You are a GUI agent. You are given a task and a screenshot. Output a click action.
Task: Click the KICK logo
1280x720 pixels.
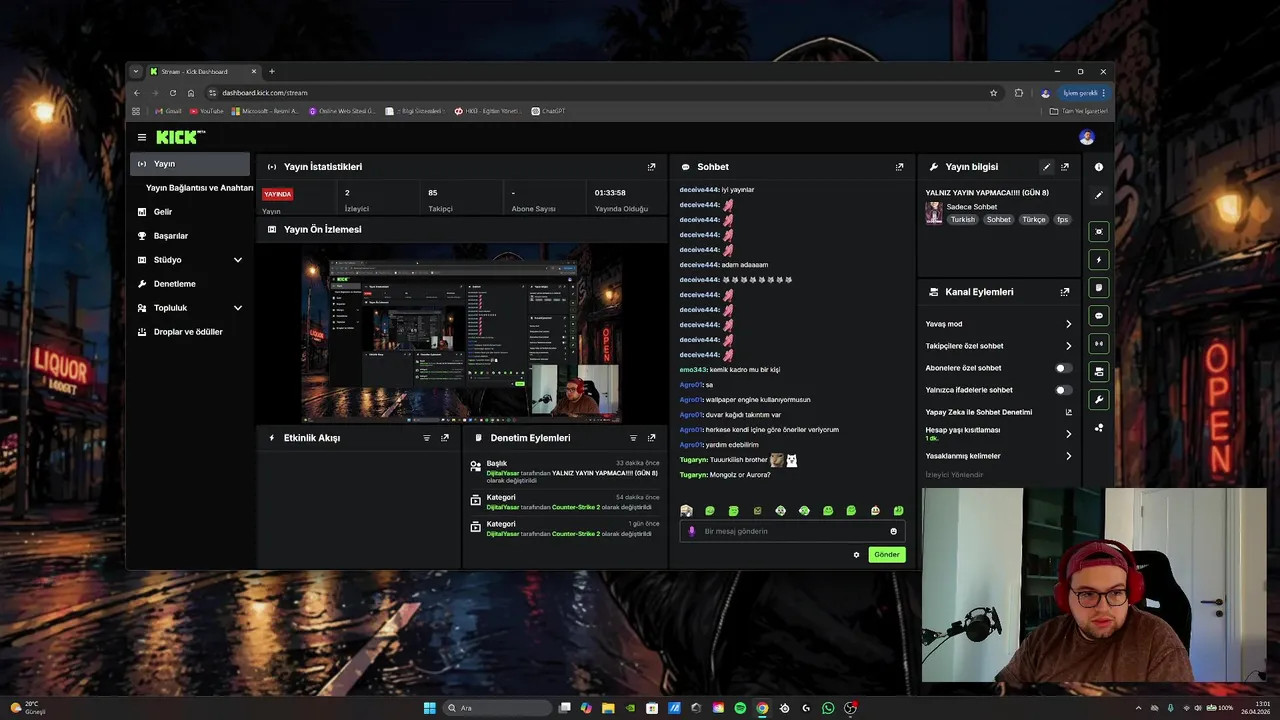[x=180, y=137]
